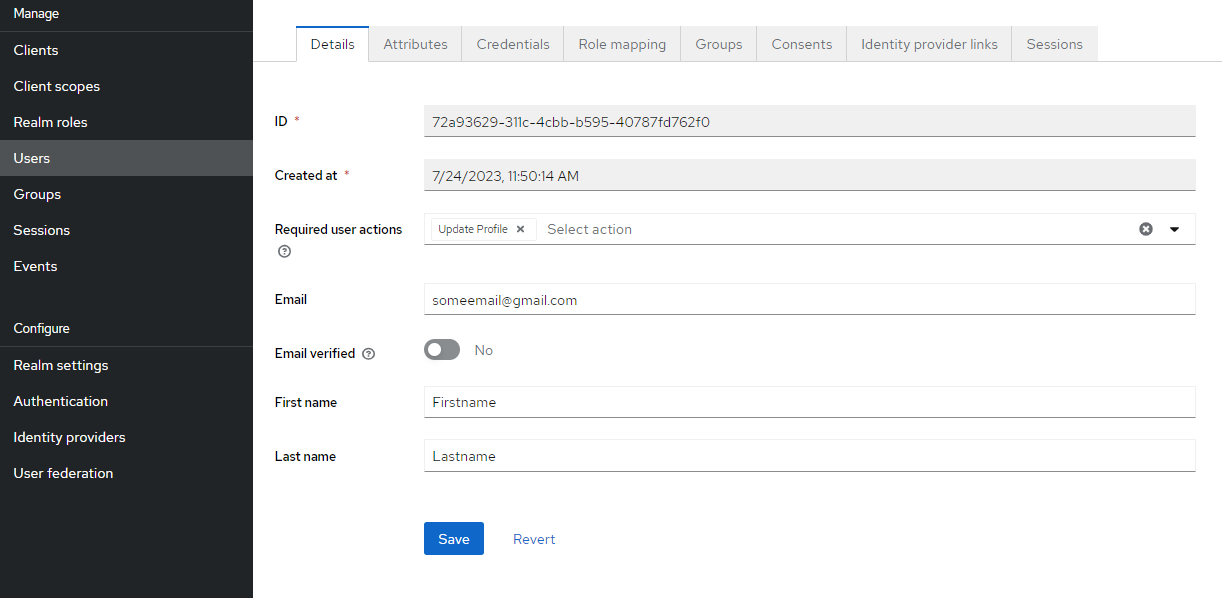The height and width of the screenshot is (598, 1222).
Task: Switch to the Attributes tab
Action: tap(414, 43)
